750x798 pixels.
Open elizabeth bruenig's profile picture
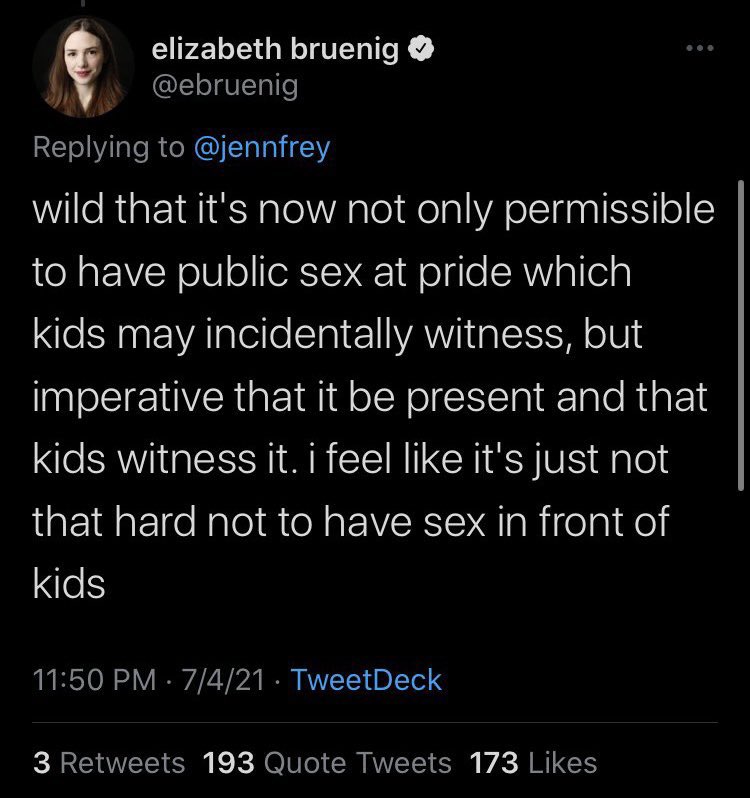click(83, 67)
